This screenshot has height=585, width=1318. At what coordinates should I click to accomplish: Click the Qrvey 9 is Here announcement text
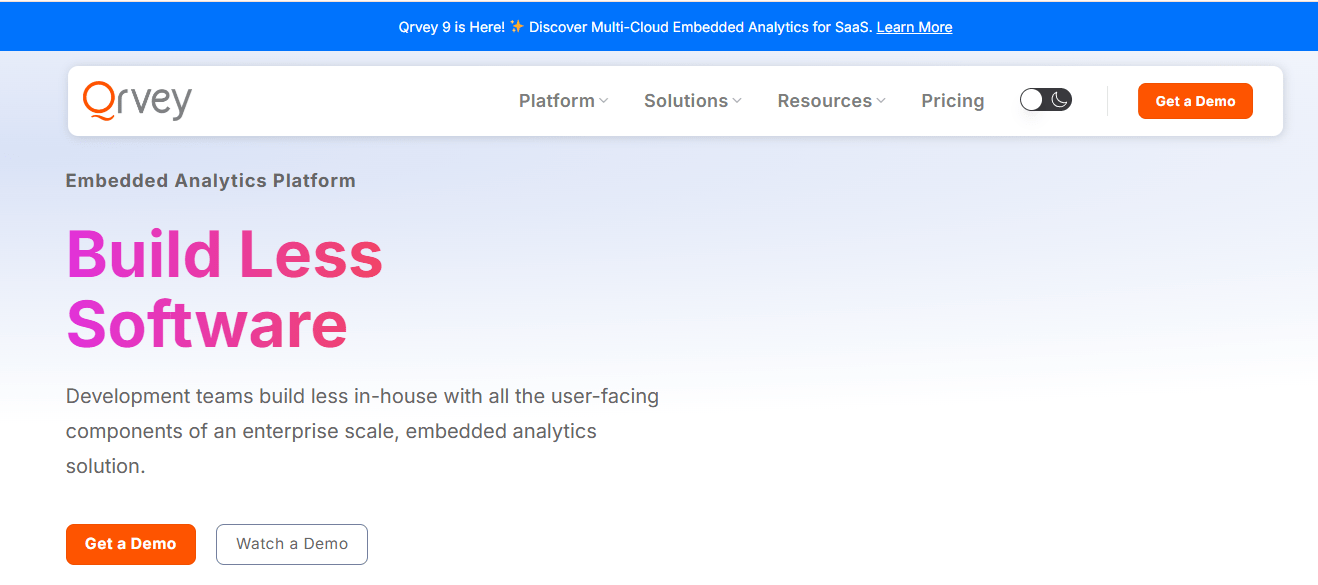(x=450, y=27)
